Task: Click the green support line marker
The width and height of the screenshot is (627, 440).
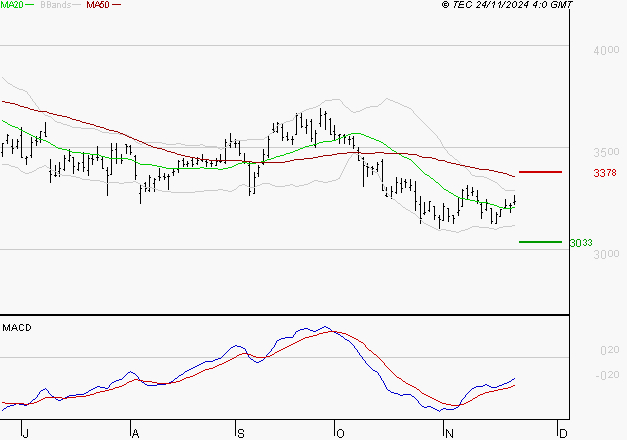Action: 540,242
